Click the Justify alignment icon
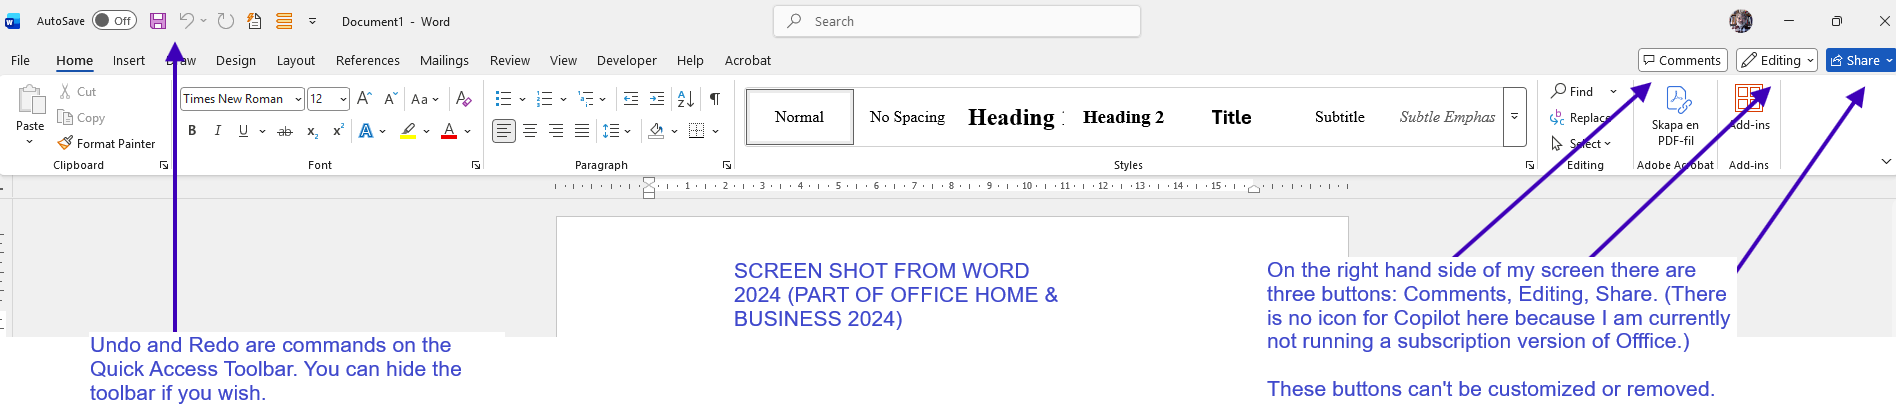 [x=582, y=131]
